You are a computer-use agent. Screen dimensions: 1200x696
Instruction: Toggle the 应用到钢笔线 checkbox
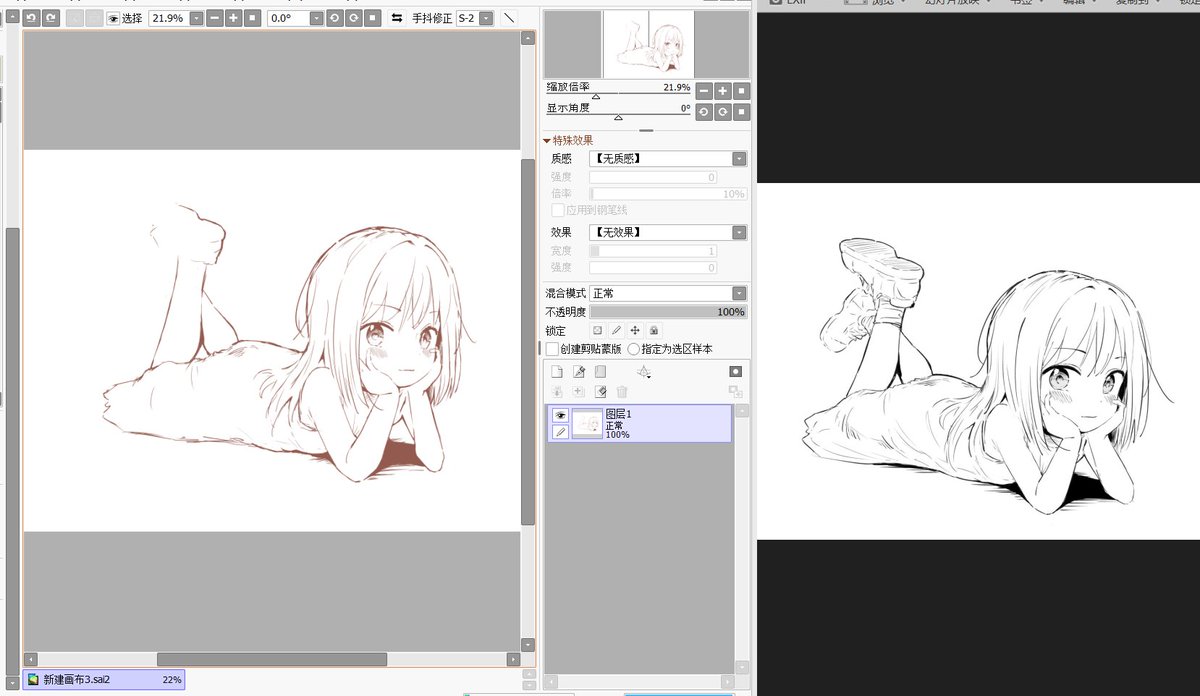tap(558, 210)
